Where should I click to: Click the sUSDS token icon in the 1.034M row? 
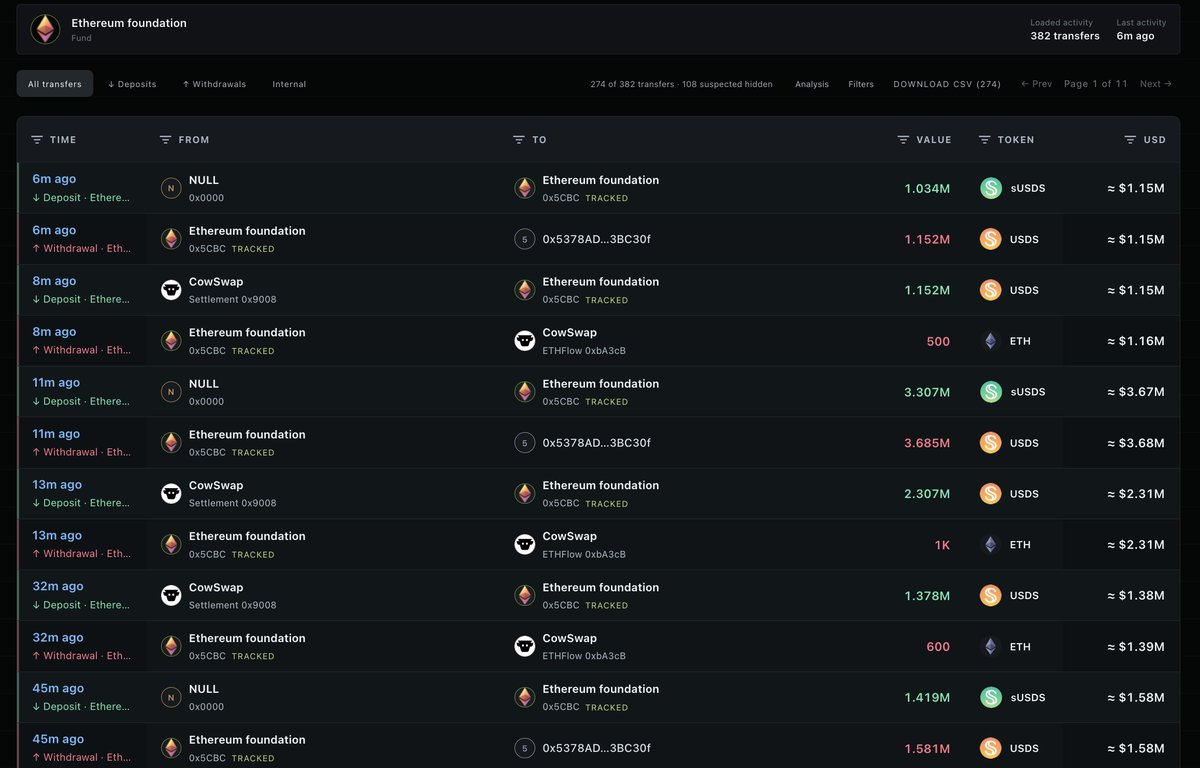tap(991, 188)
